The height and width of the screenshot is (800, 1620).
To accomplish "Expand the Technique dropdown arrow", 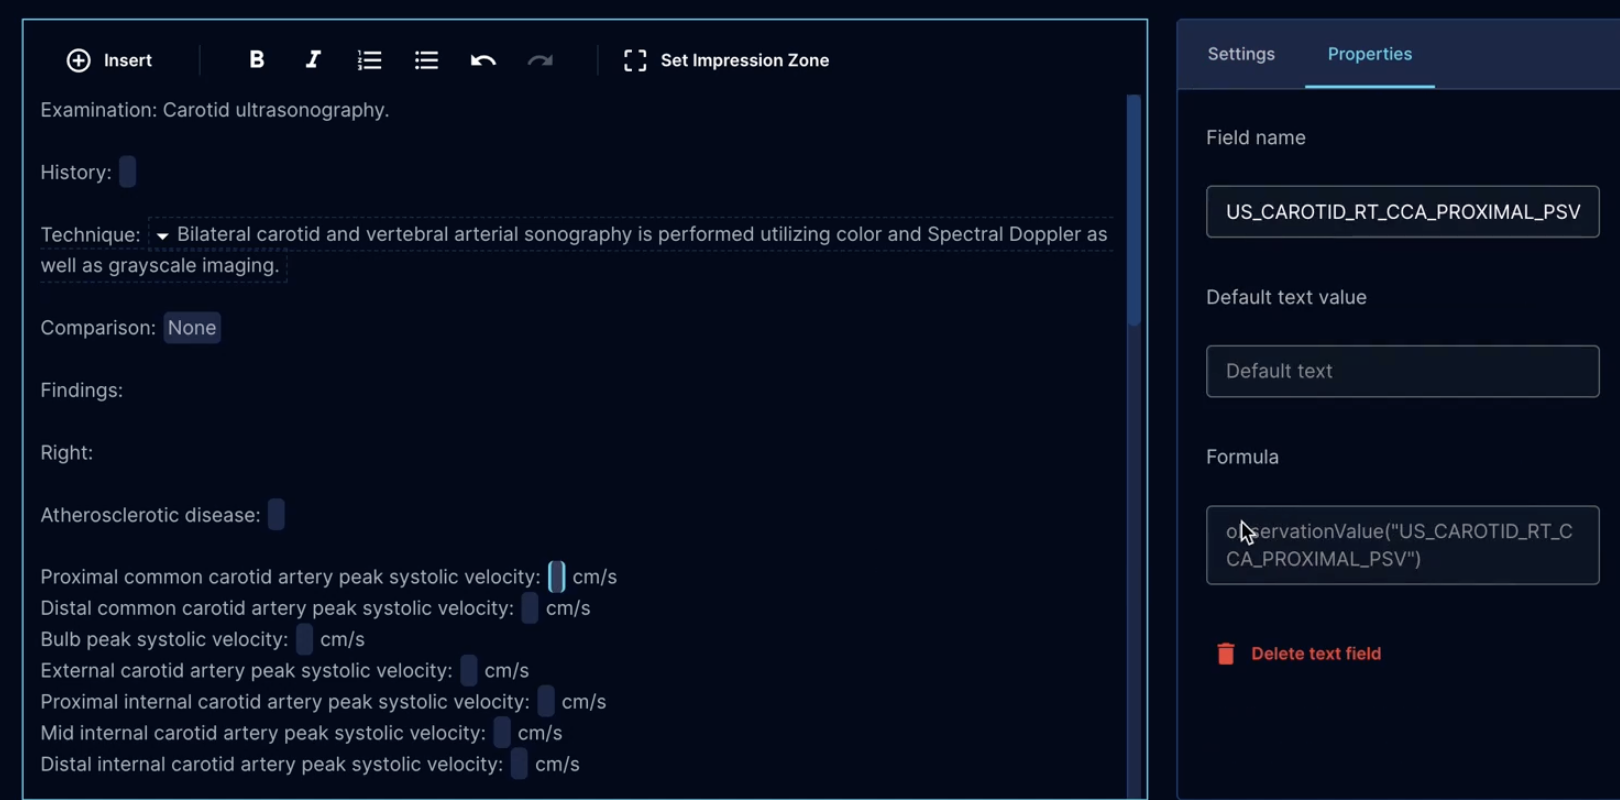I will 162,235.
